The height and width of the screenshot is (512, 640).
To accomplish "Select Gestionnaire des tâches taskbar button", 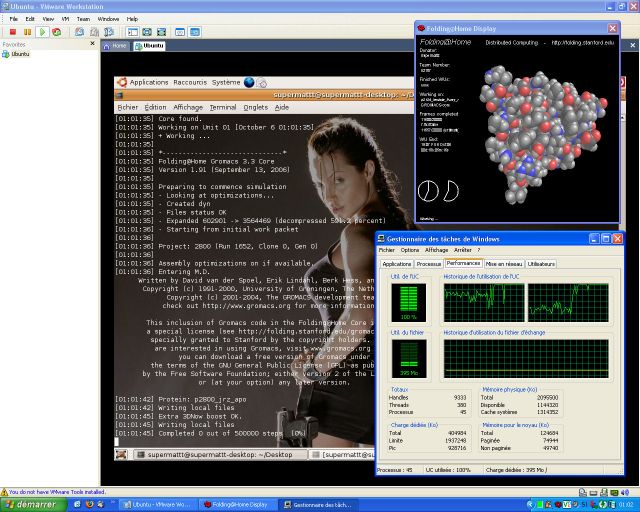I will (x=319, y=505).
